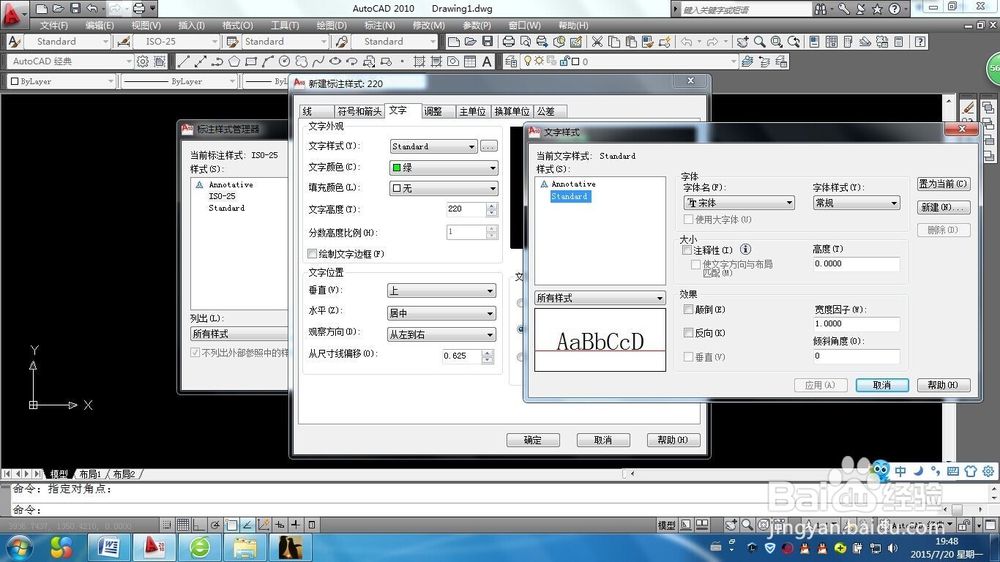Open the Windows Start menu
The image size is (1000, 562).
(x=18, y=548)
